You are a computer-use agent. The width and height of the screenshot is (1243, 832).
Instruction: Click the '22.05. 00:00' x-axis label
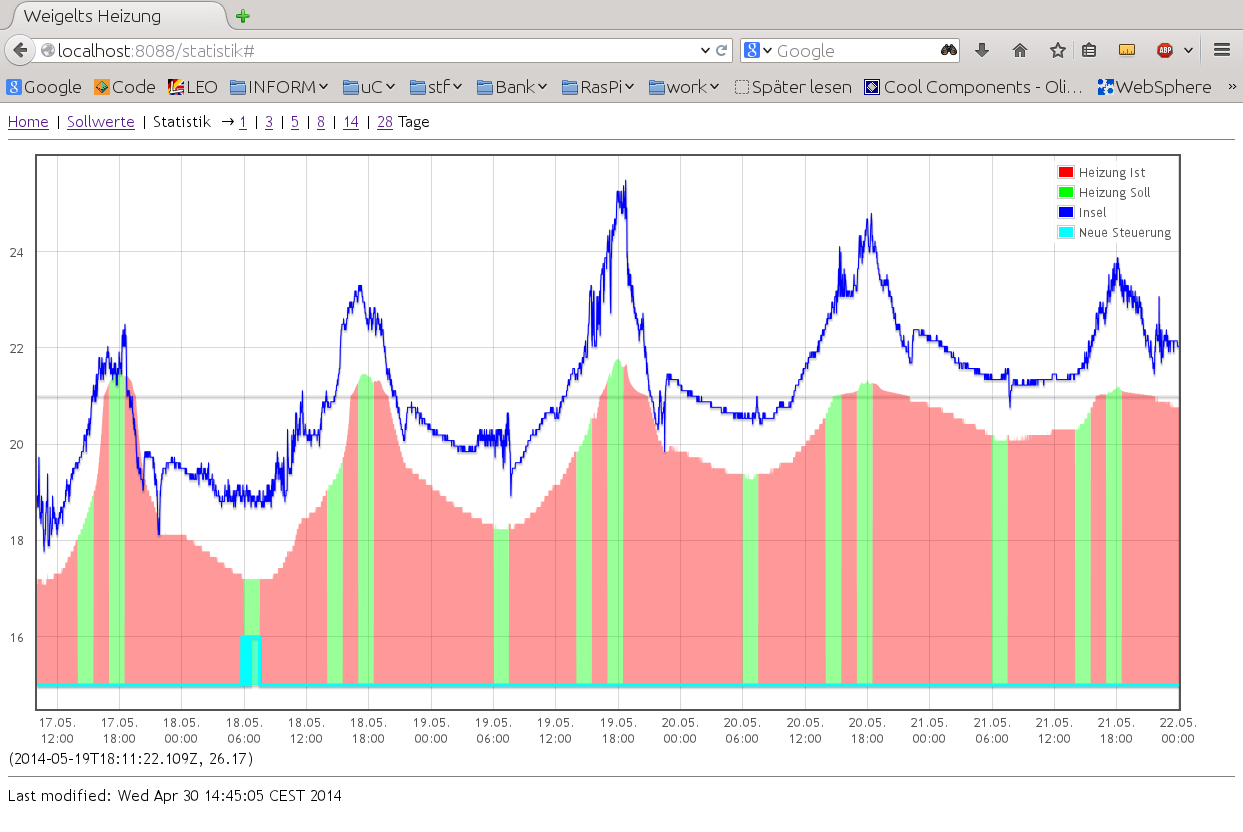(x=1178, y=730)
